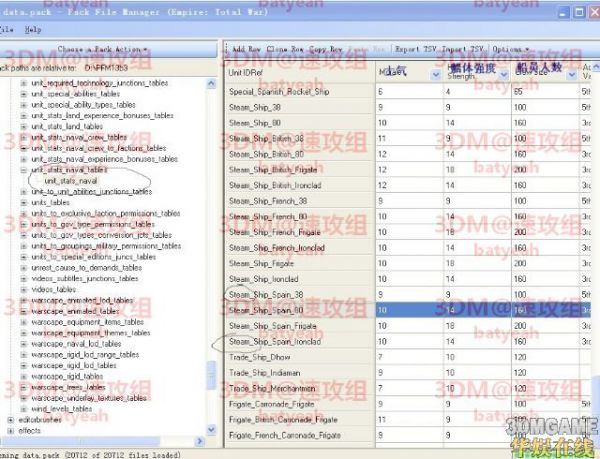Click the tree panel horizontal scrollbar
Screen dimensions: 600x459
pos(100,441)
